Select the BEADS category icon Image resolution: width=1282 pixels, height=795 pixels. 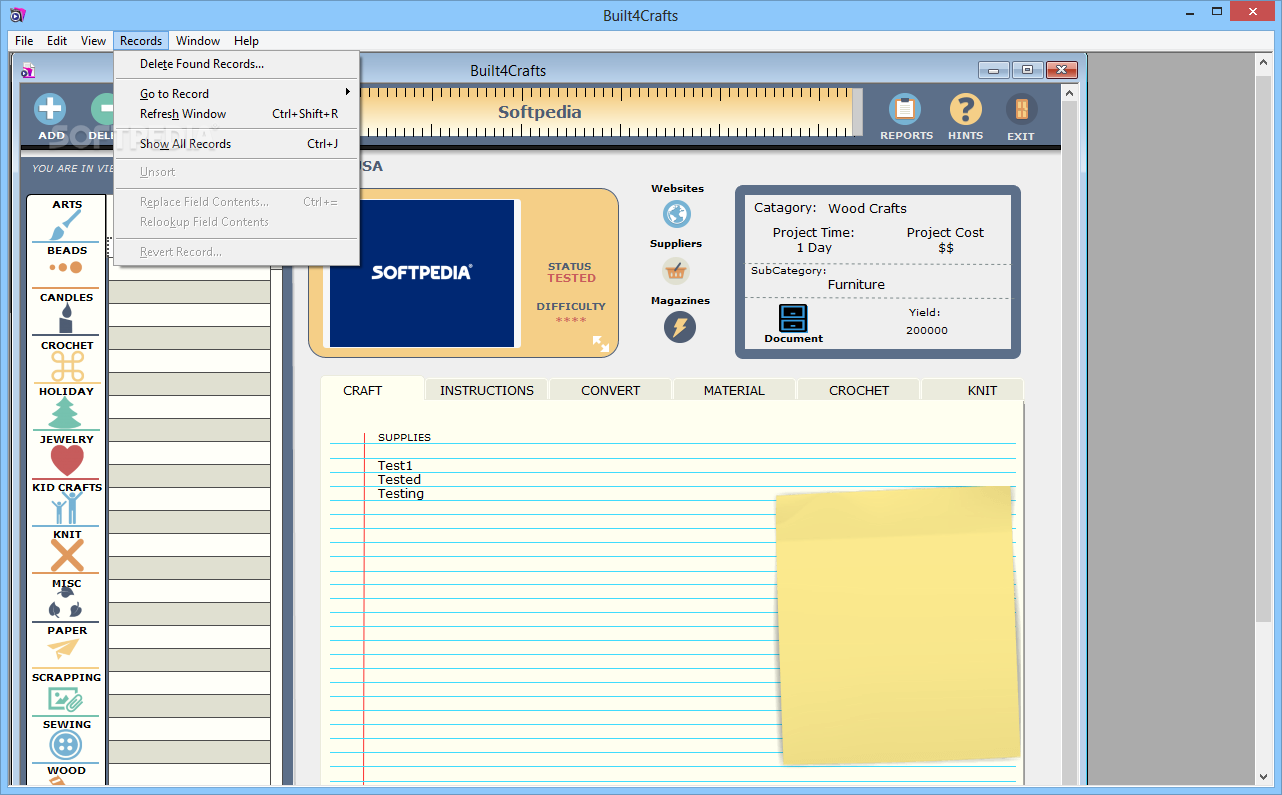coord(66,267)
